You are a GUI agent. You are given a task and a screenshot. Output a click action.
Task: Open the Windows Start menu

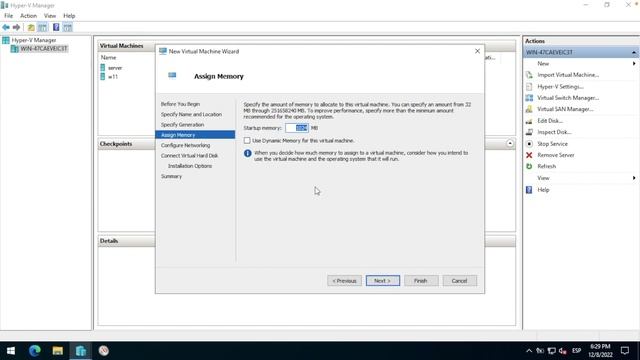coord(11,351)
